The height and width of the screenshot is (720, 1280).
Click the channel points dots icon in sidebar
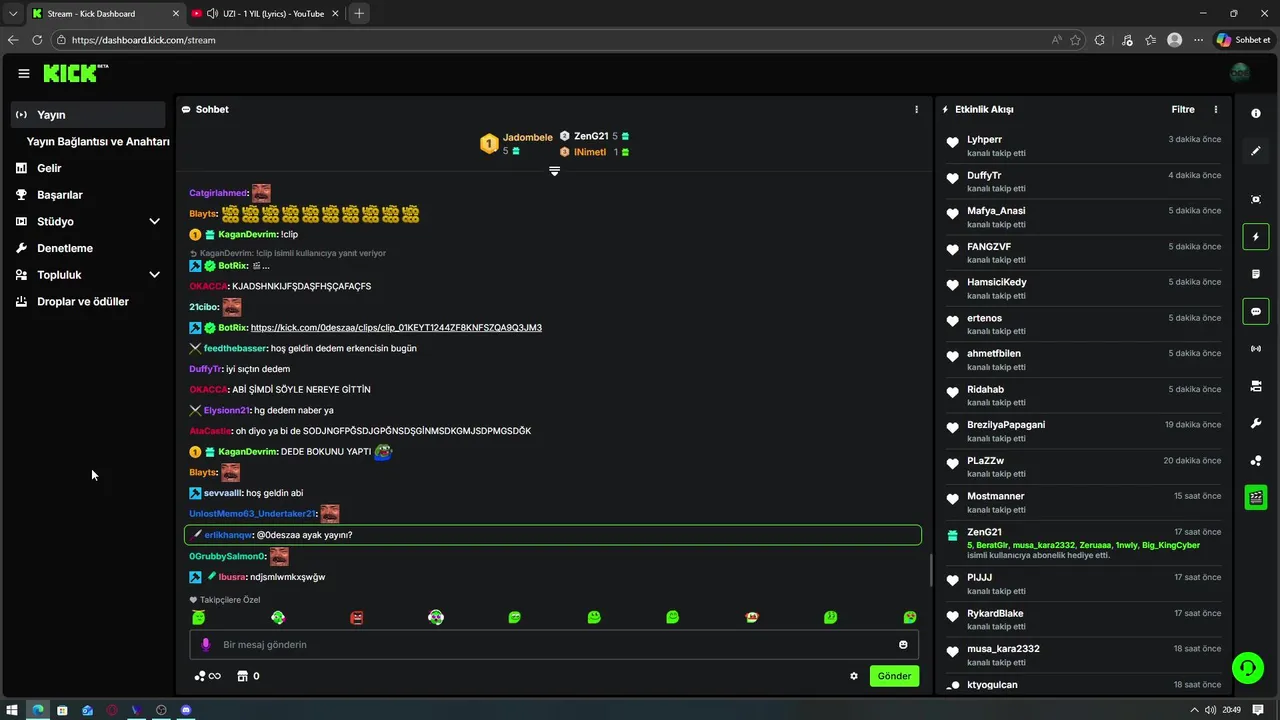pyautogui.click(x=1256, y=460)
